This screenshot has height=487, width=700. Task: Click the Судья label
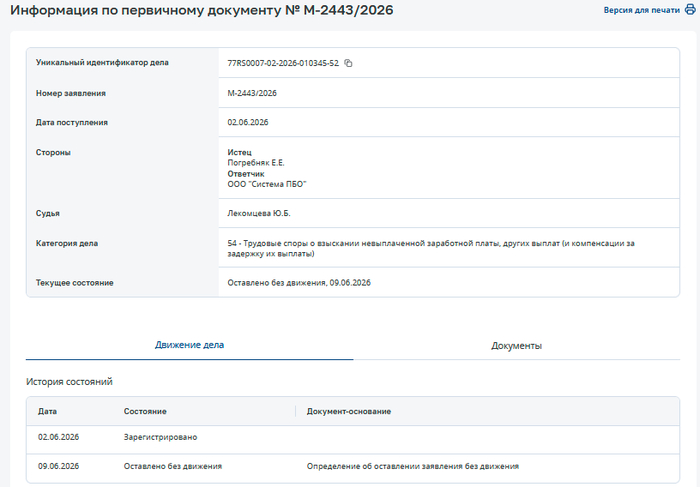(x=47, y=213)
